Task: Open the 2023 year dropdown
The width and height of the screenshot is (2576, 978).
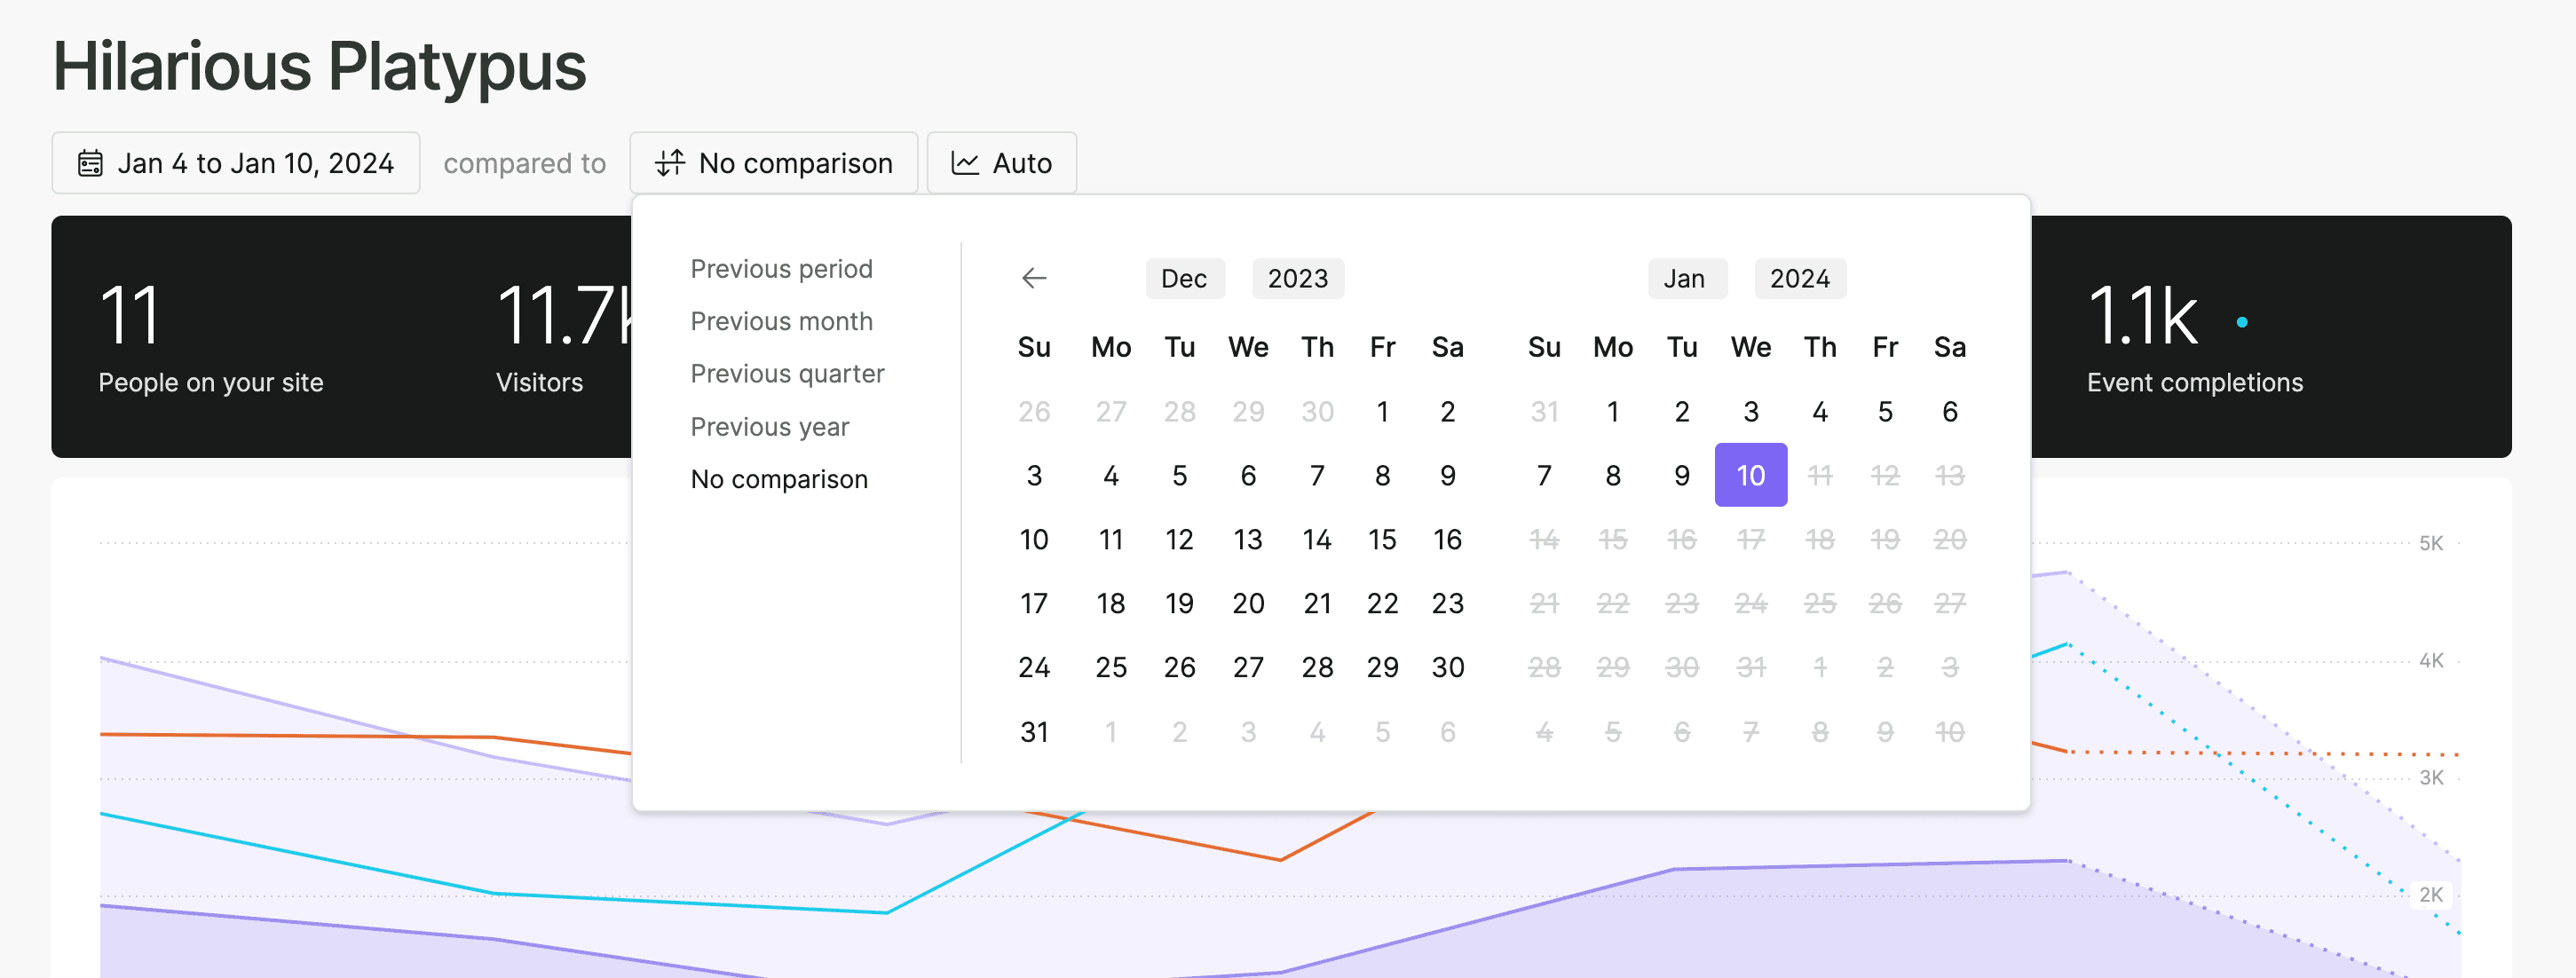Action: (x=1297, y=279)
